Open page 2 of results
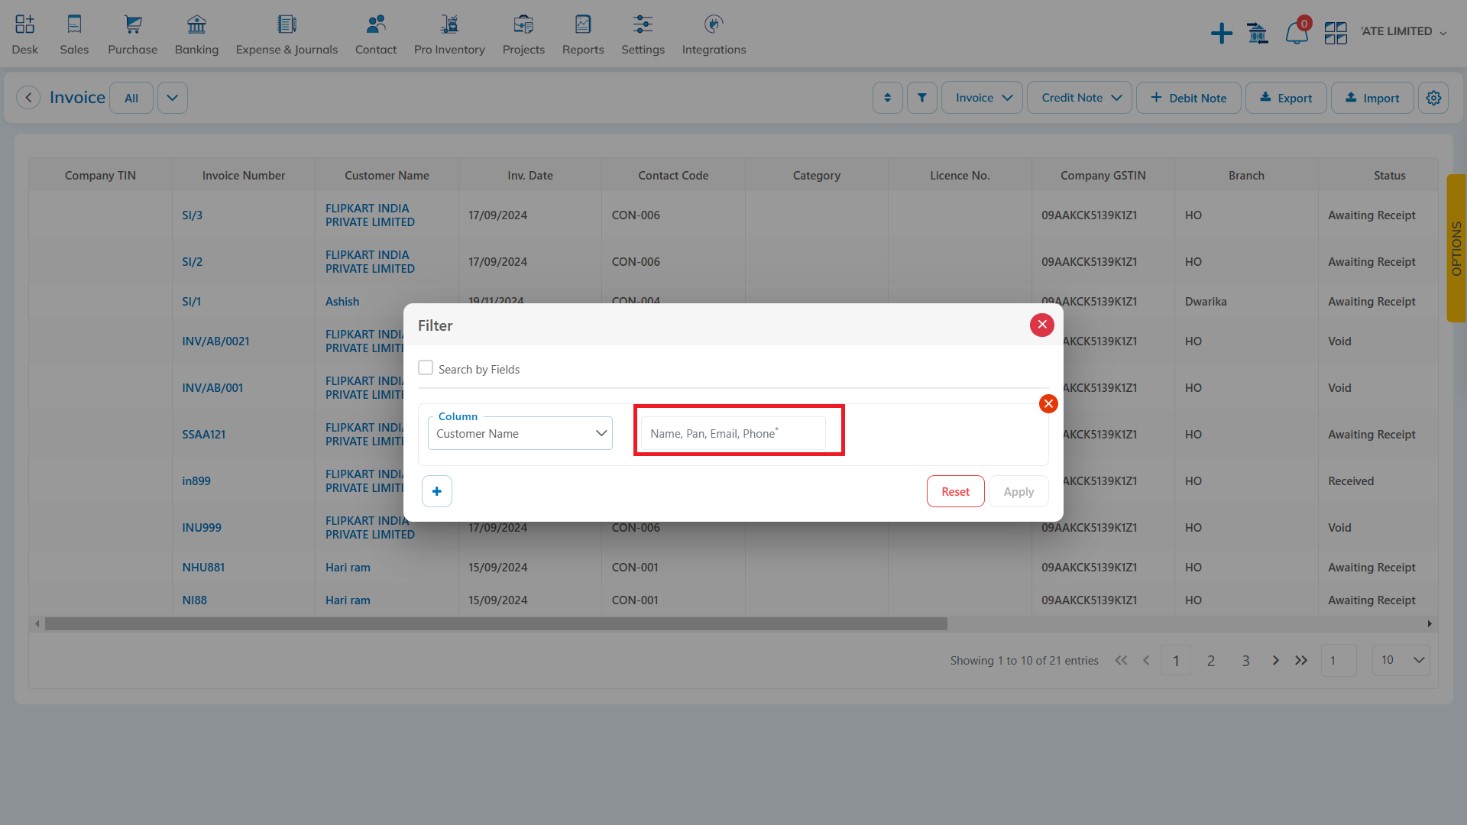Image resolution: width=1467 pixels, height=825 pixels. [1211, 660]
